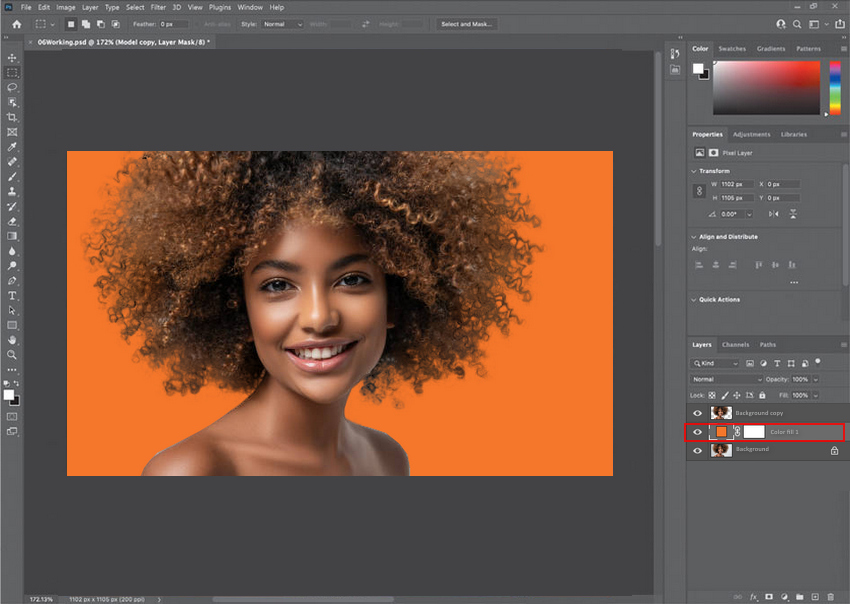Select the Blur tool
Viewport: 850px width, 604px height.
point(12,251)
